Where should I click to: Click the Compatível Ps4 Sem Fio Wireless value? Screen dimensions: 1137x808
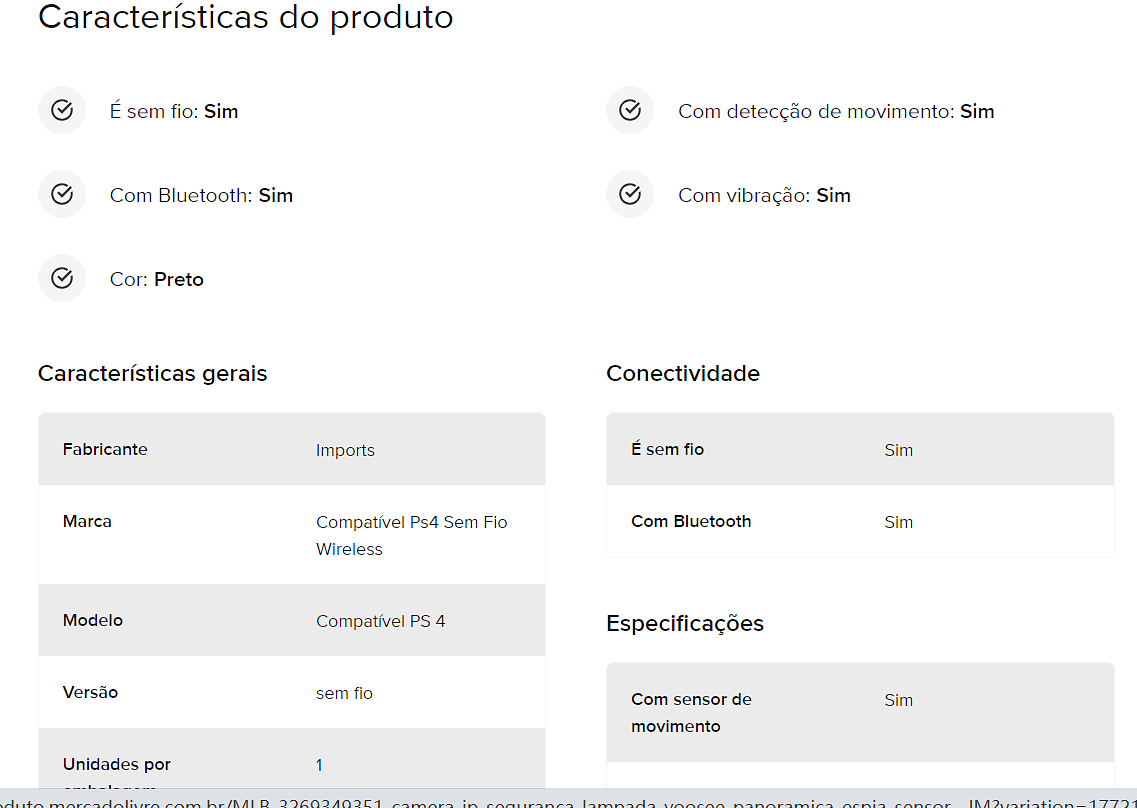pos(412,535)
